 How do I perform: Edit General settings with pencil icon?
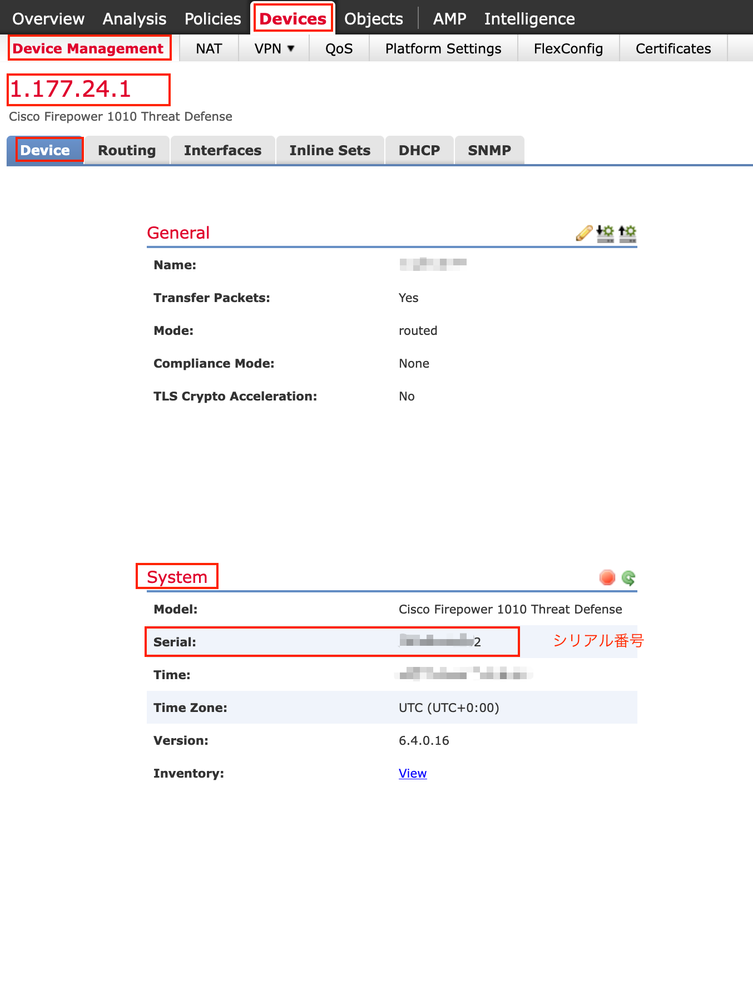[584, 233]
